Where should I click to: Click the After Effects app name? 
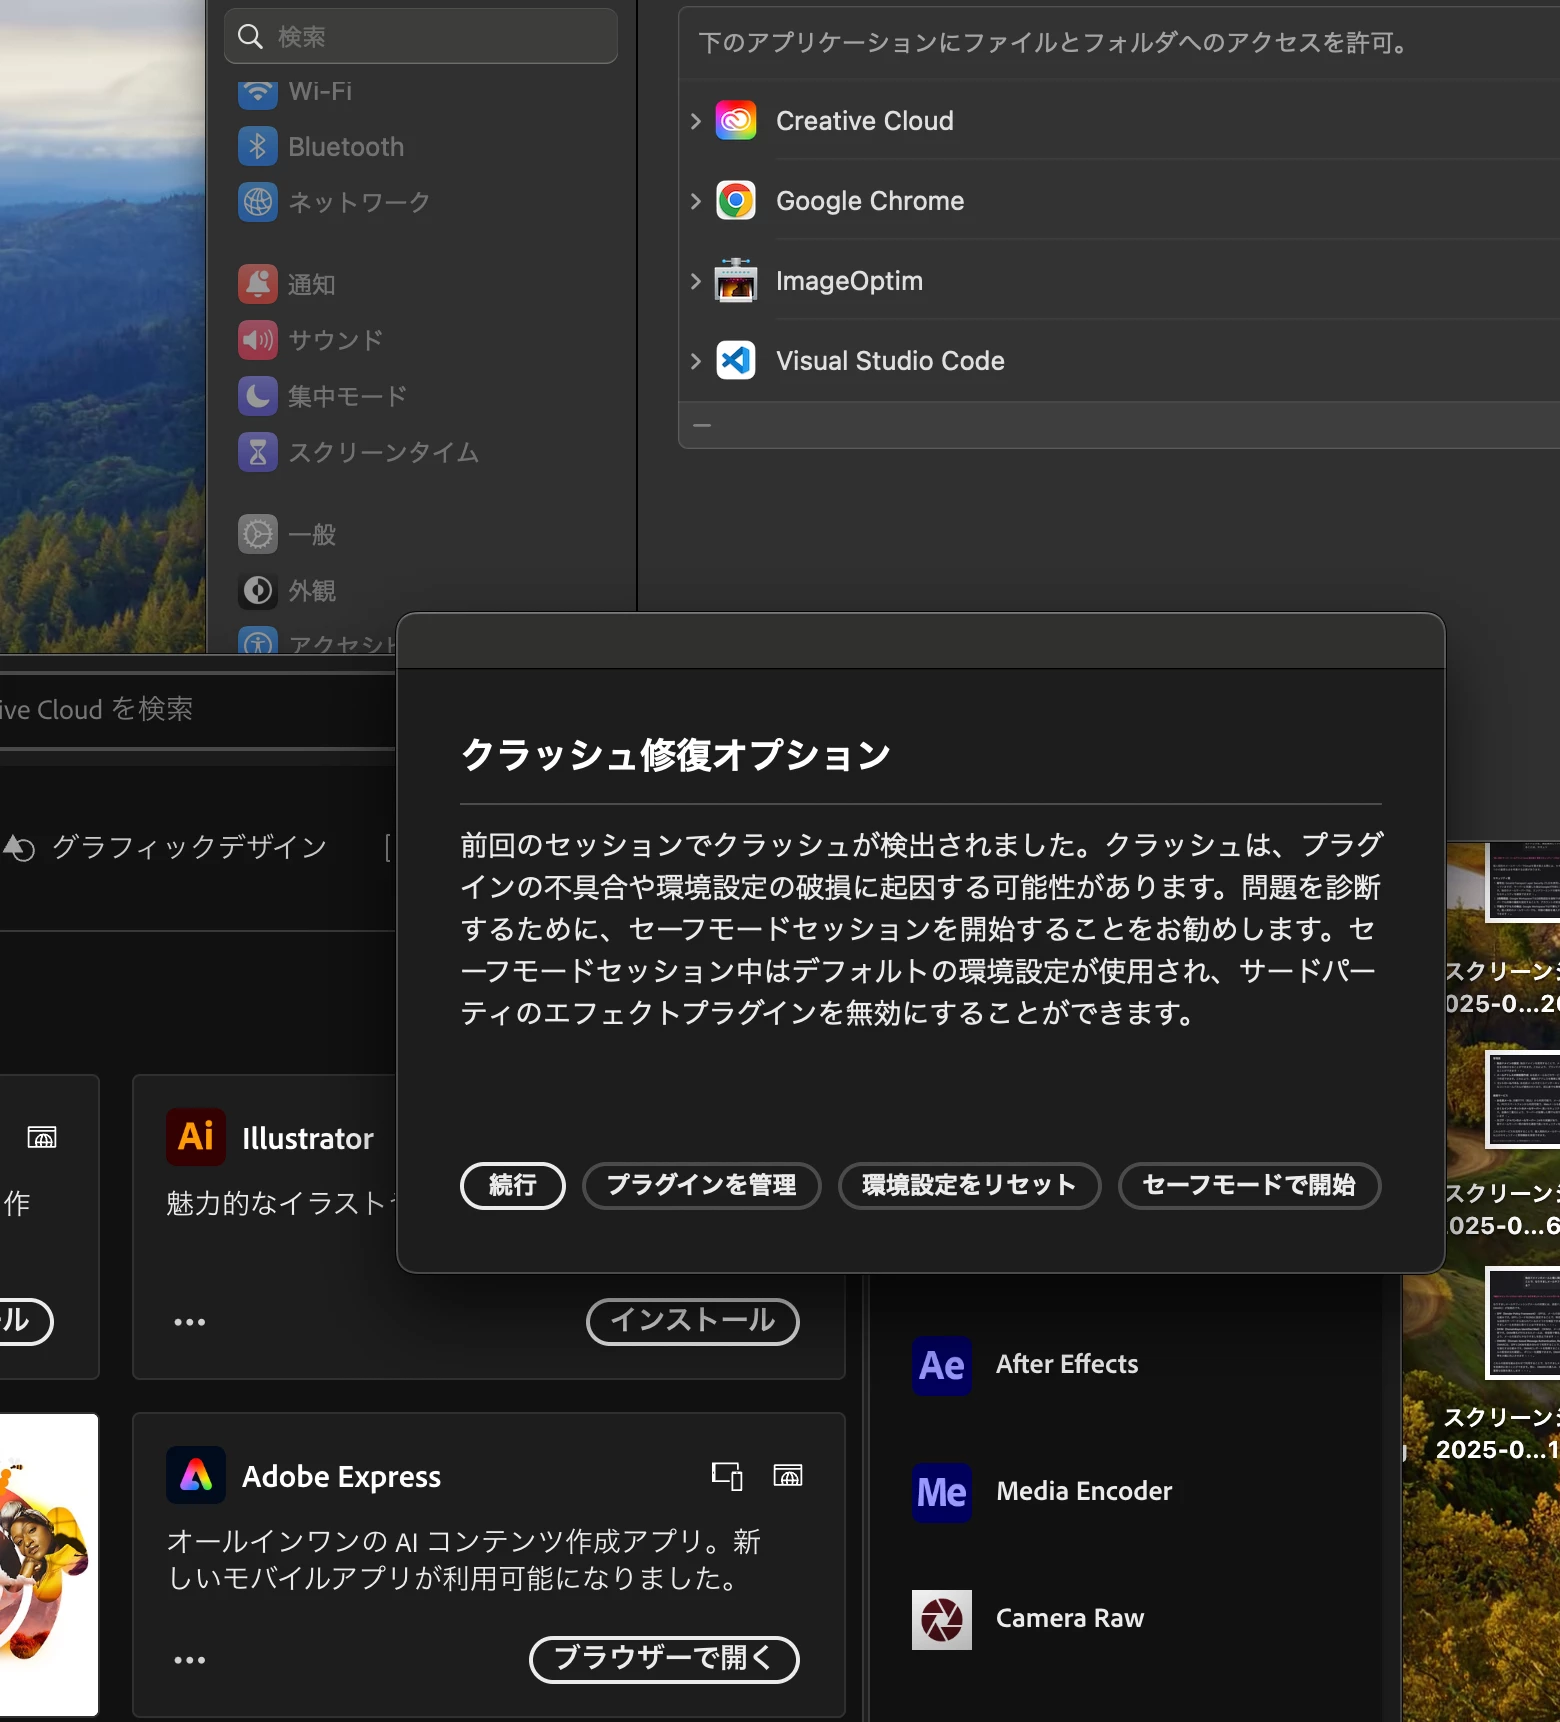coord(1067,1365)
